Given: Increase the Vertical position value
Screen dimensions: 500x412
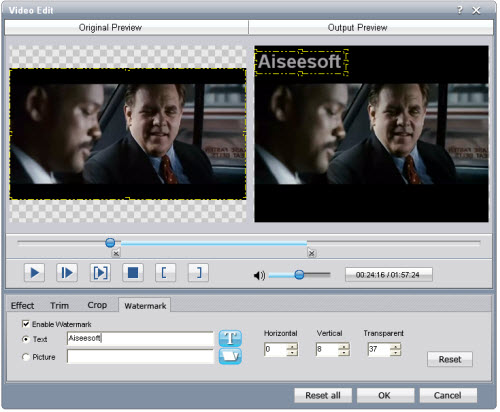Looking at the screenshot, I should (344, 346).
